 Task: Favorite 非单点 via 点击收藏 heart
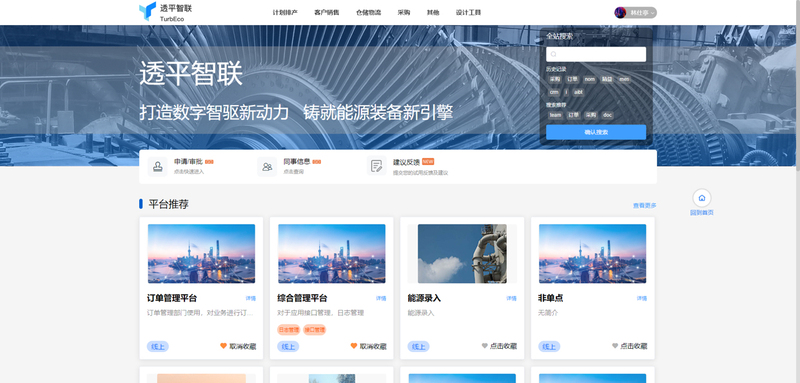coord(615,346)
